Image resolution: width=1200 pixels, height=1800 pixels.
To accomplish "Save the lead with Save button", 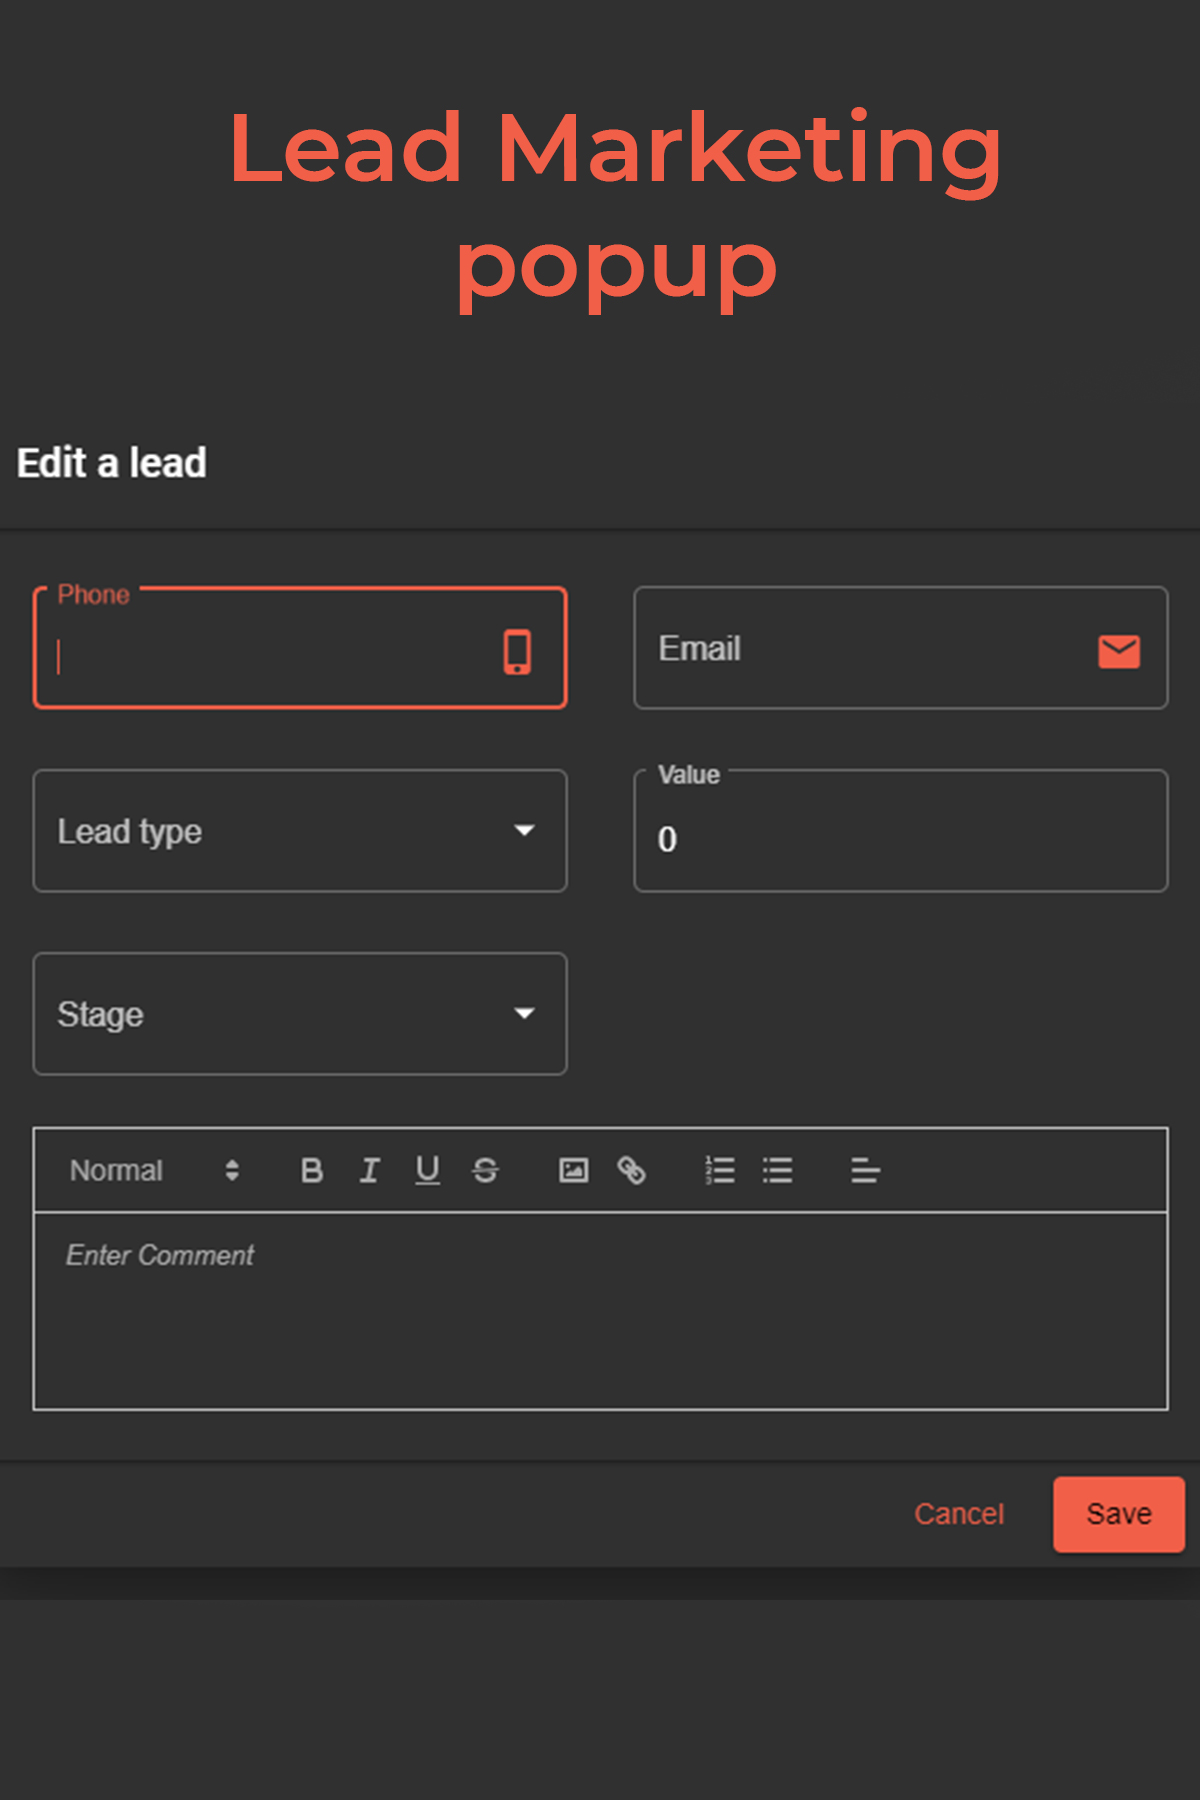I will 1118,1514.
